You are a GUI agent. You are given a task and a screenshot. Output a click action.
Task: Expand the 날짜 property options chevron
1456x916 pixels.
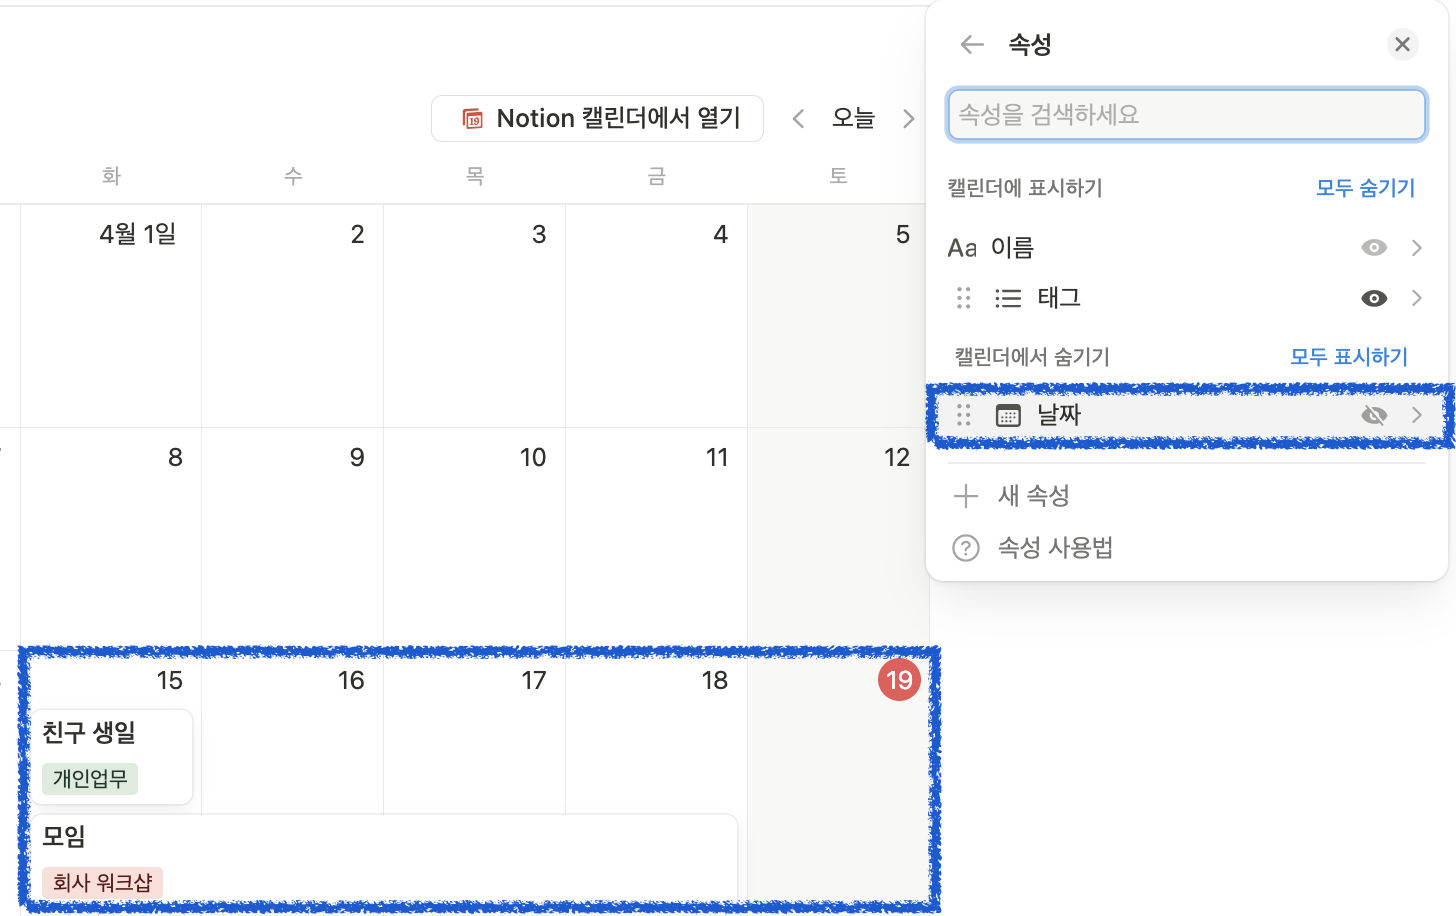click(x=1417, y=415)
